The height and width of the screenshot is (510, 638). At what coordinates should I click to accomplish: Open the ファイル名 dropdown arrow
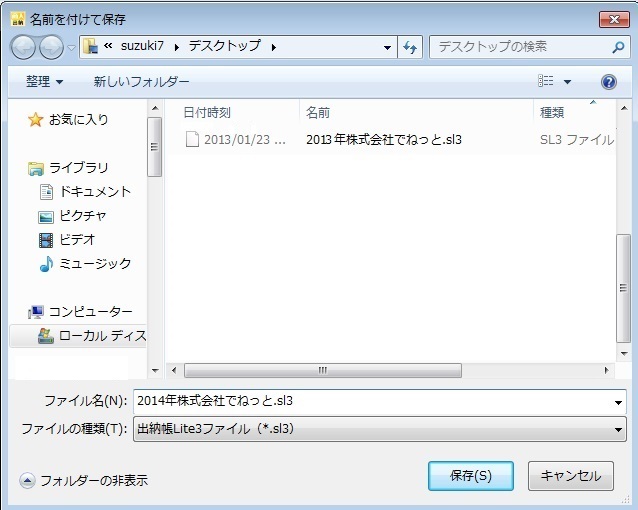(618, 403)
